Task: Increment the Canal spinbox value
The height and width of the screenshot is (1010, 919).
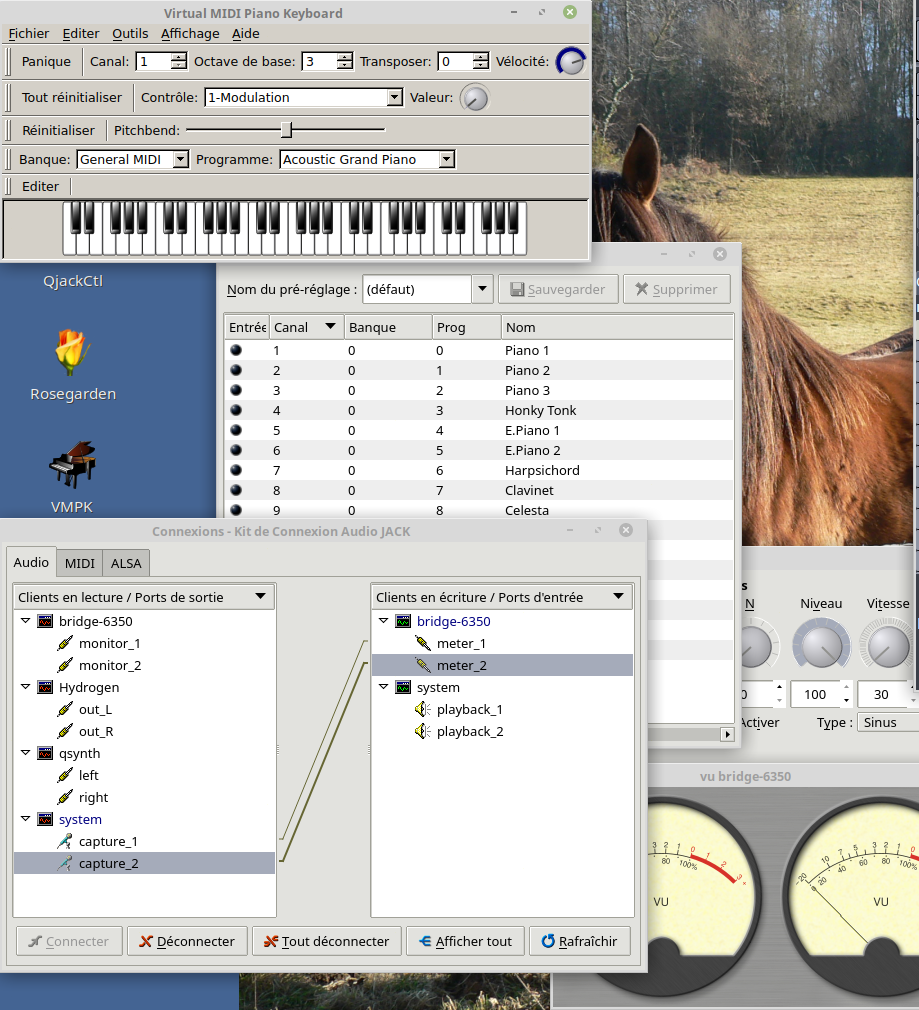Action: [x=178, y=57]
